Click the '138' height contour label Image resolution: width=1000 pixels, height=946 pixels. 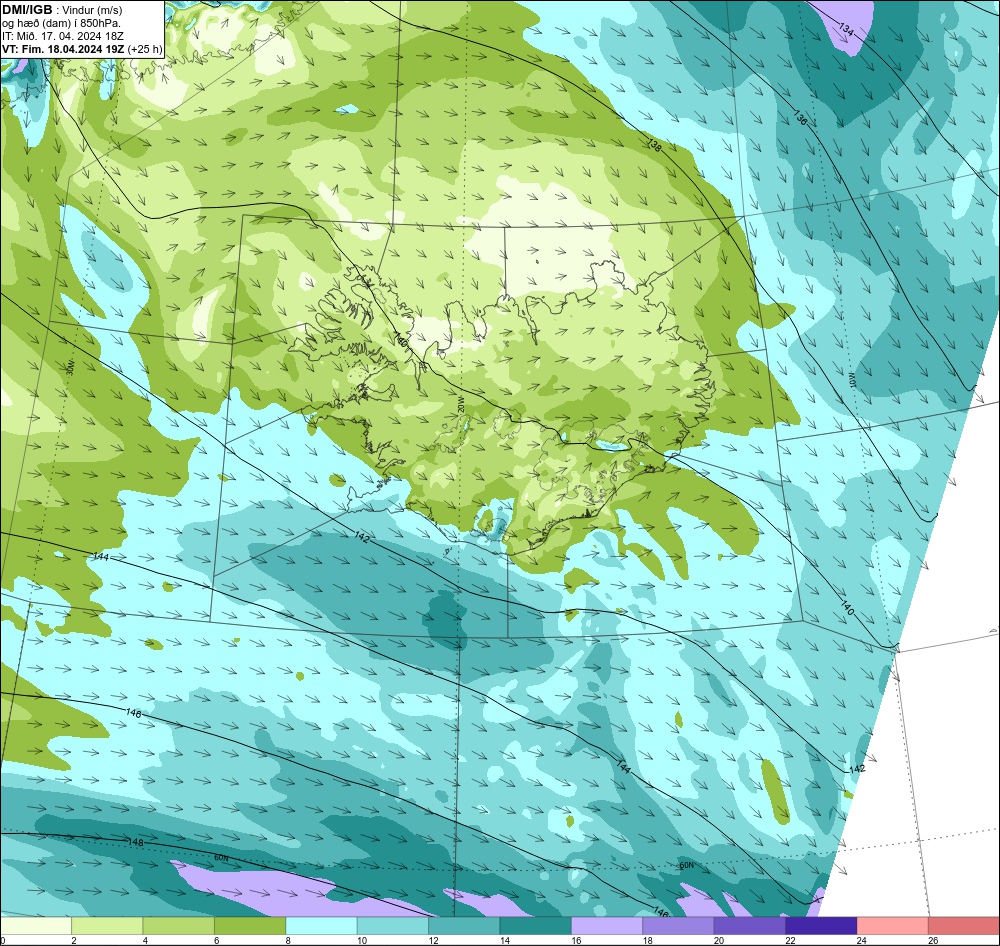point(654,145)
